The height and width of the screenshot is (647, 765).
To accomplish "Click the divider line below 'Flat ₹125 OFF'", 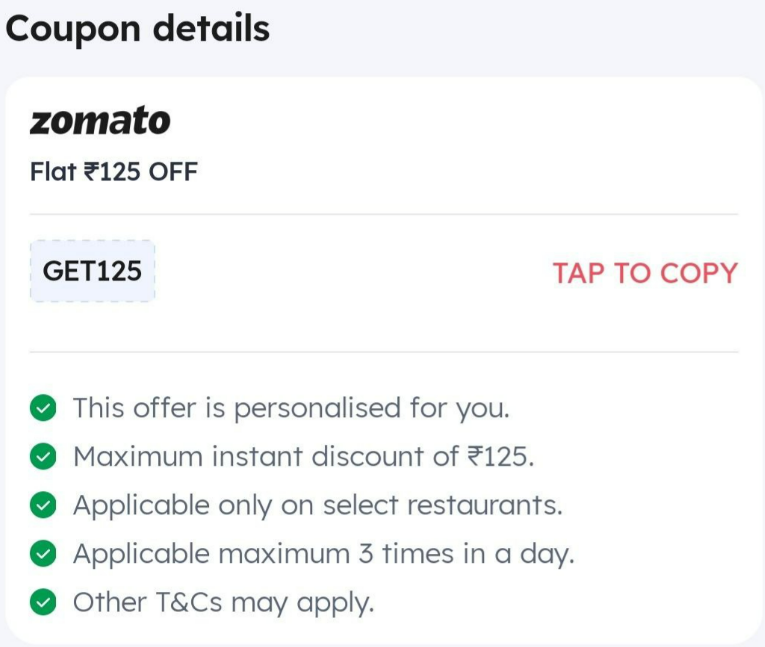I will pos(384,214).
